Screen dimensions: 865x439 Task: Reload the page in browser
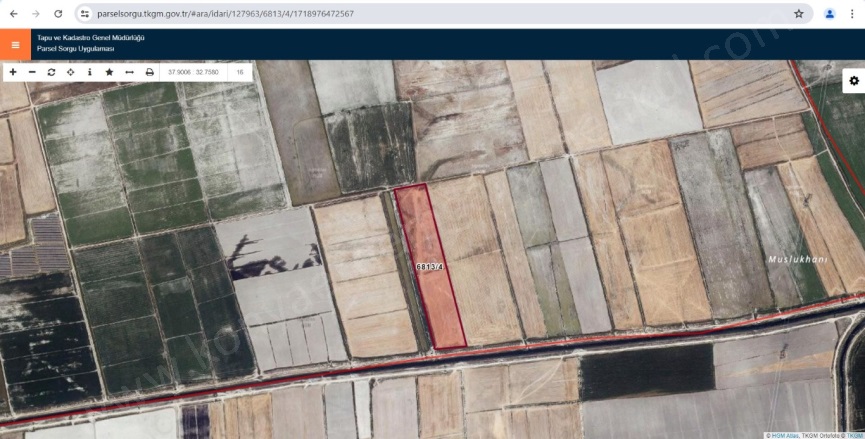(x=58, y=14)
